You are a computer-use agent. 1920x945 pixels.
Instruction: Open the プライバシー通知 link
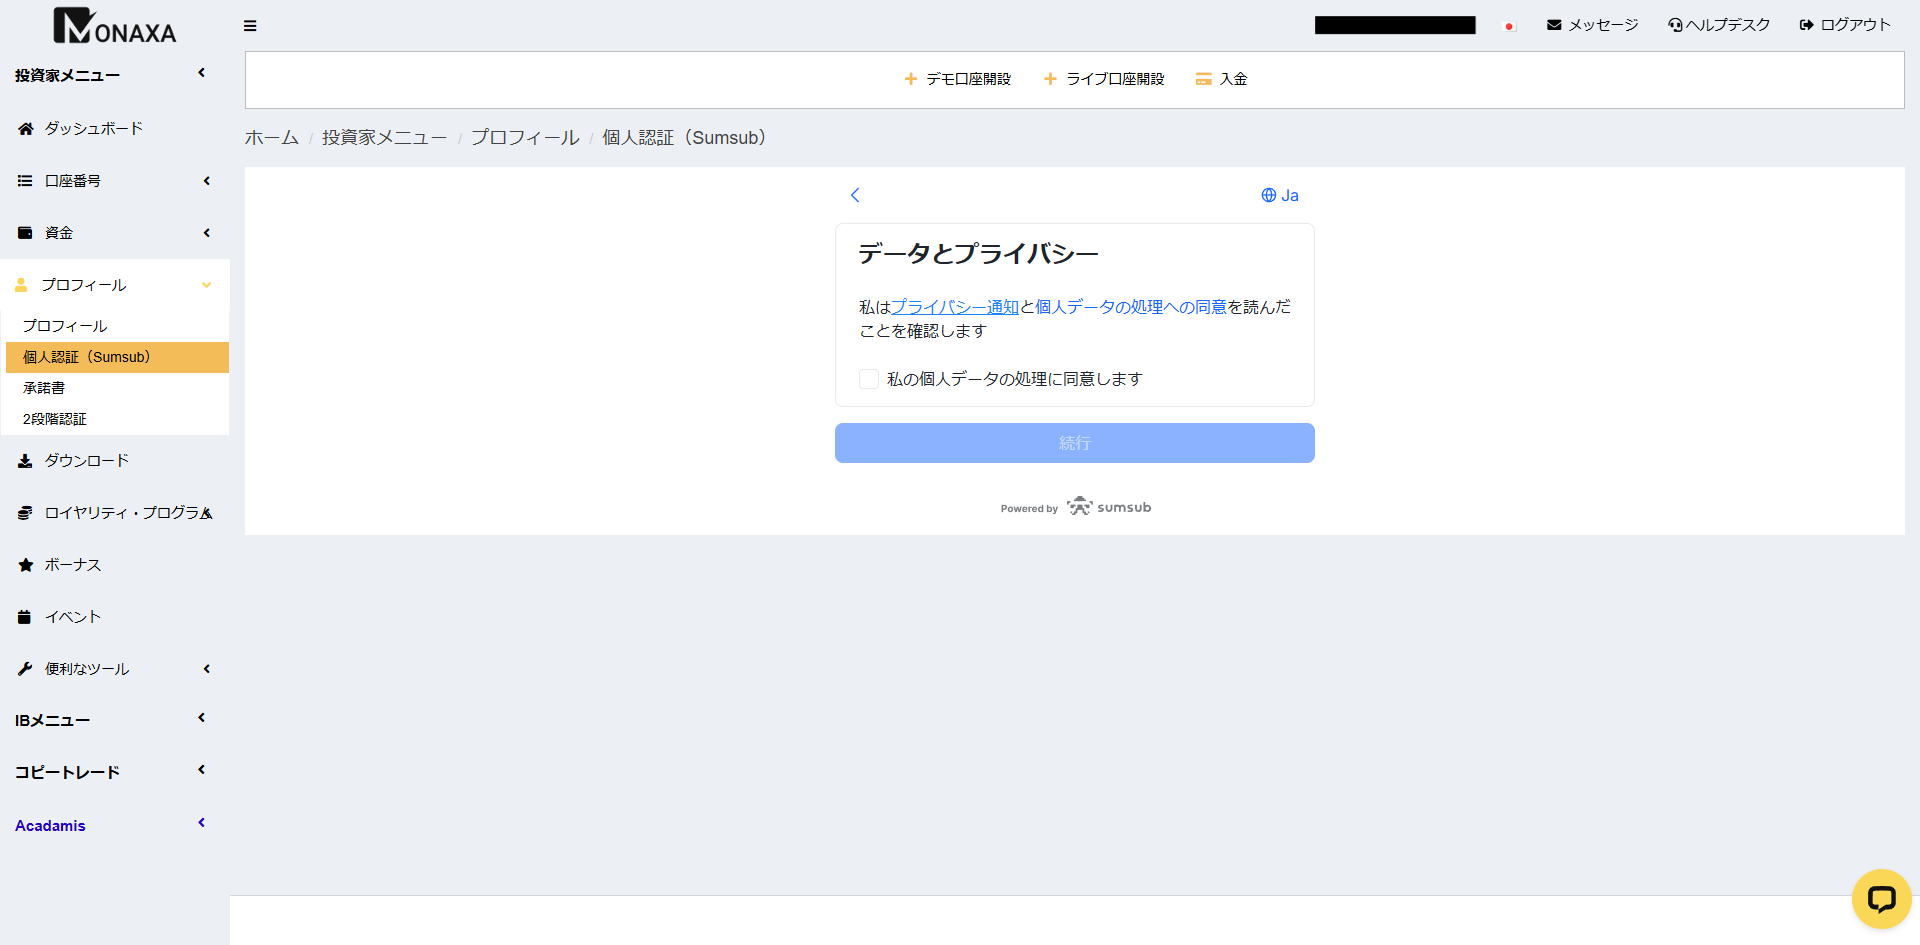click(954, 307)
